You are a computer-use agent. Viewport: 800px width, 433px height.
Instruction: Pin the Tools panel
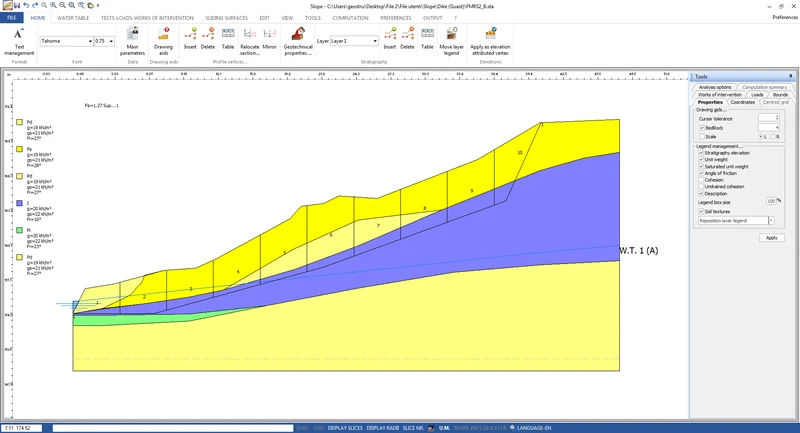pos(790,77)
